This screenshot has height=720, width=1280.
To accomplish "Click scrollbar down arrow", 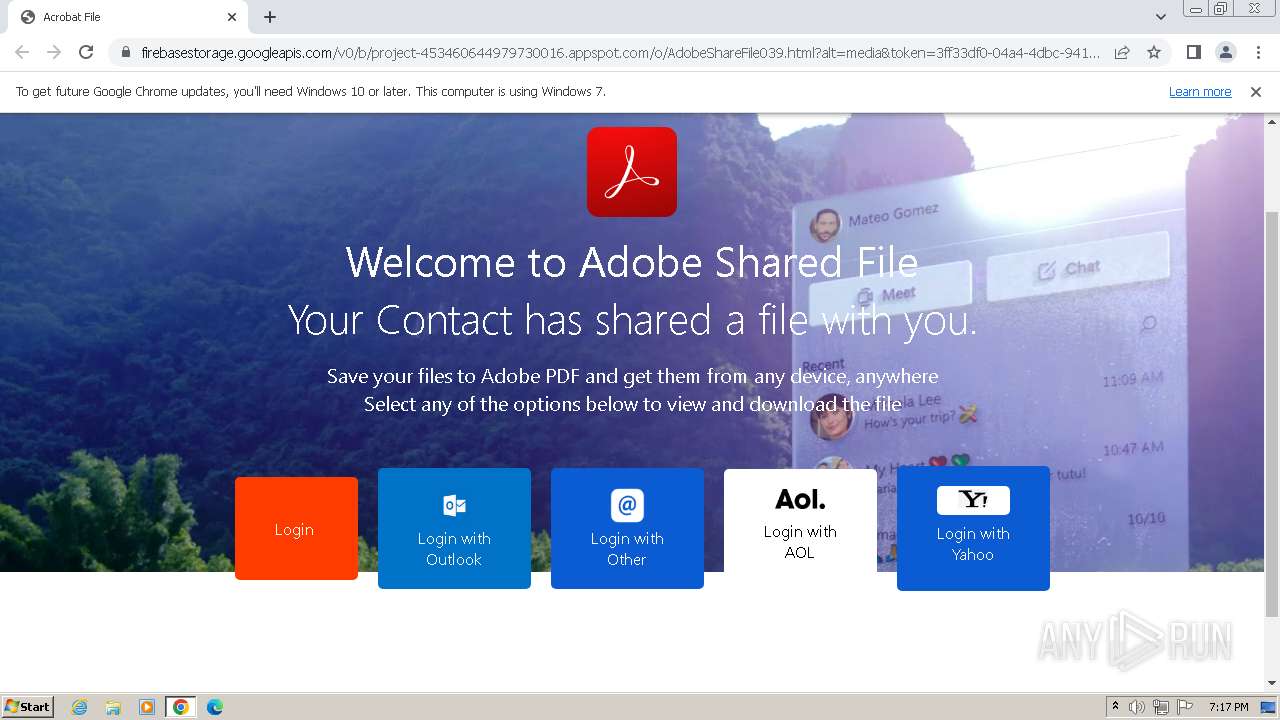I will [1272, 683].
